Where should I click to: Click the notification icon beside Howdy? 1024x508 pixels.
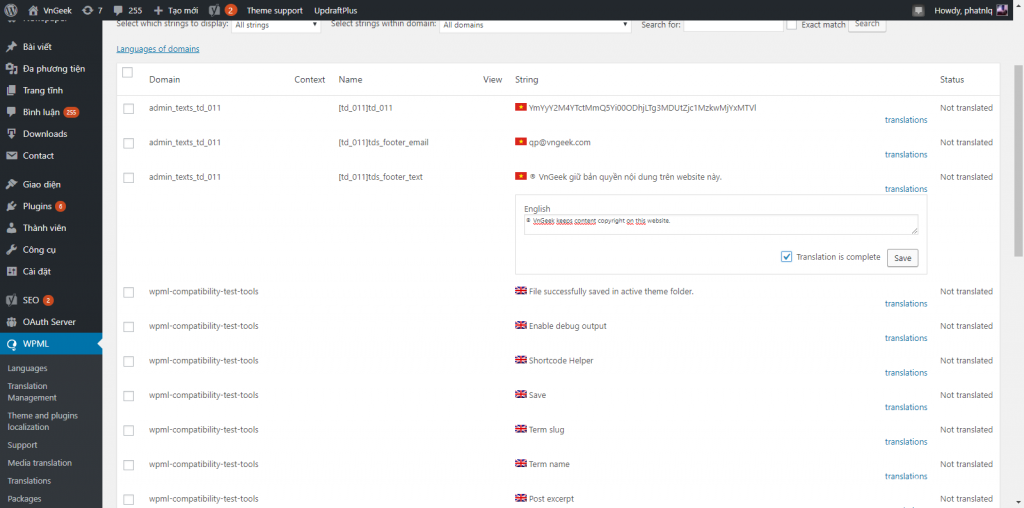(919, 10)
